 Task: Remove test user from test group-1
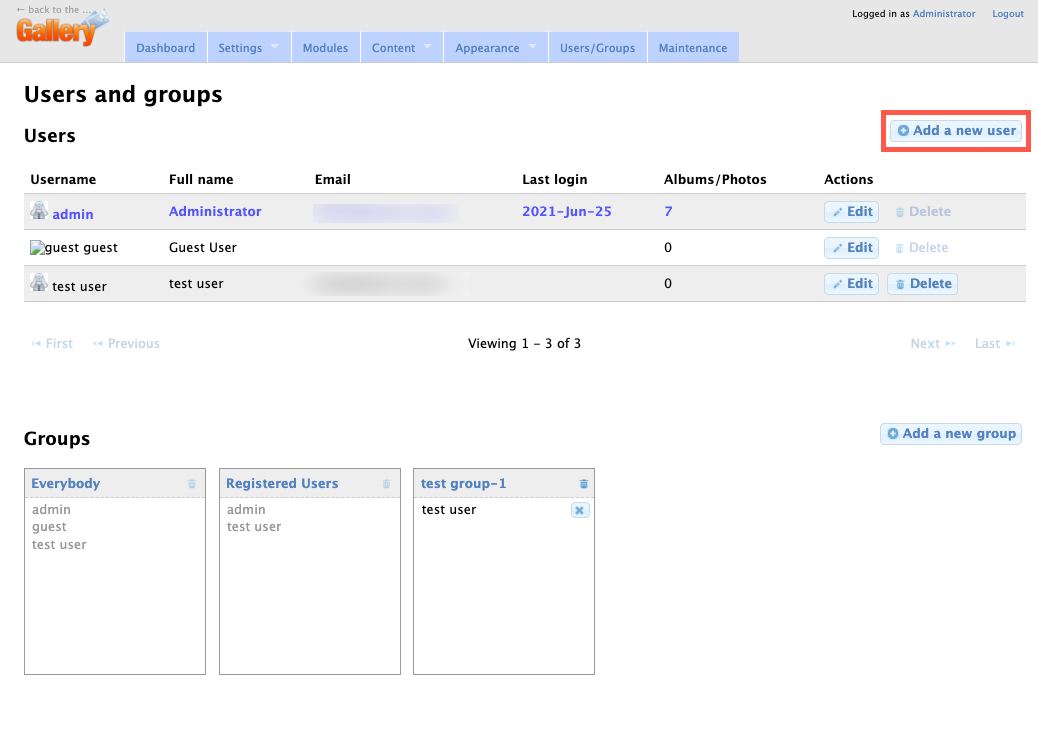coord(580,510)
